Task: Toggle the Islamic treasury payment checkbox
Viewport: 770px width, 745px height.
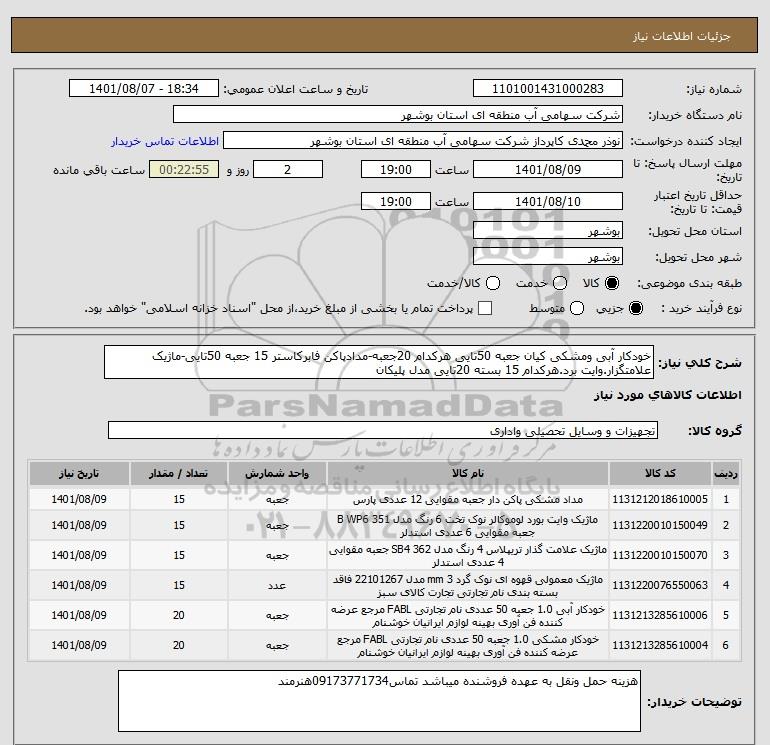Action: click(x=485, y=308)
